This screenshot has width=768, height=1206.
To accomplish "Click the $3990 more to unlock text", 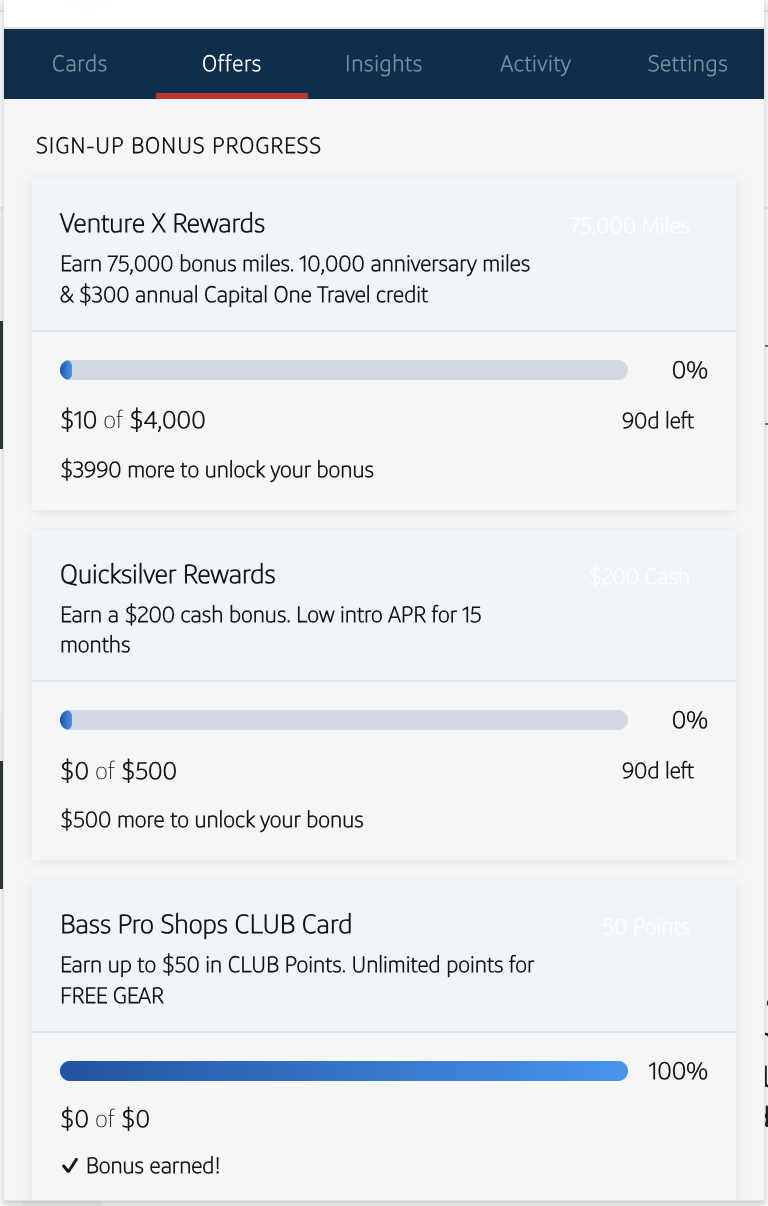I will (x=217, y=470).
